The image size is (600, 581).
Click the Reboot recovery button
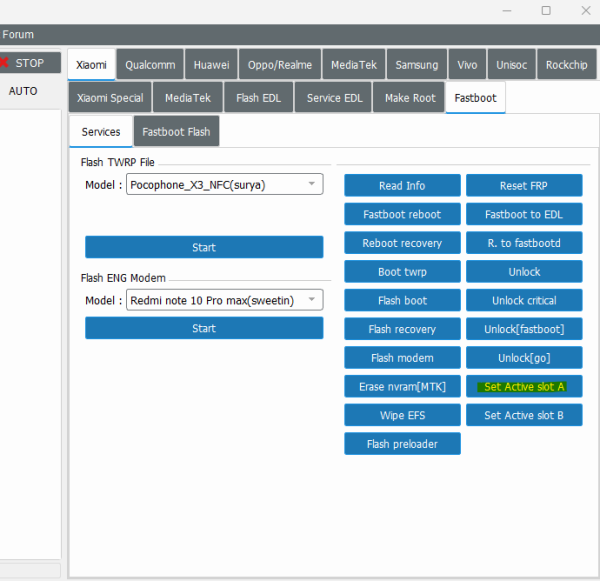point(402,243)
